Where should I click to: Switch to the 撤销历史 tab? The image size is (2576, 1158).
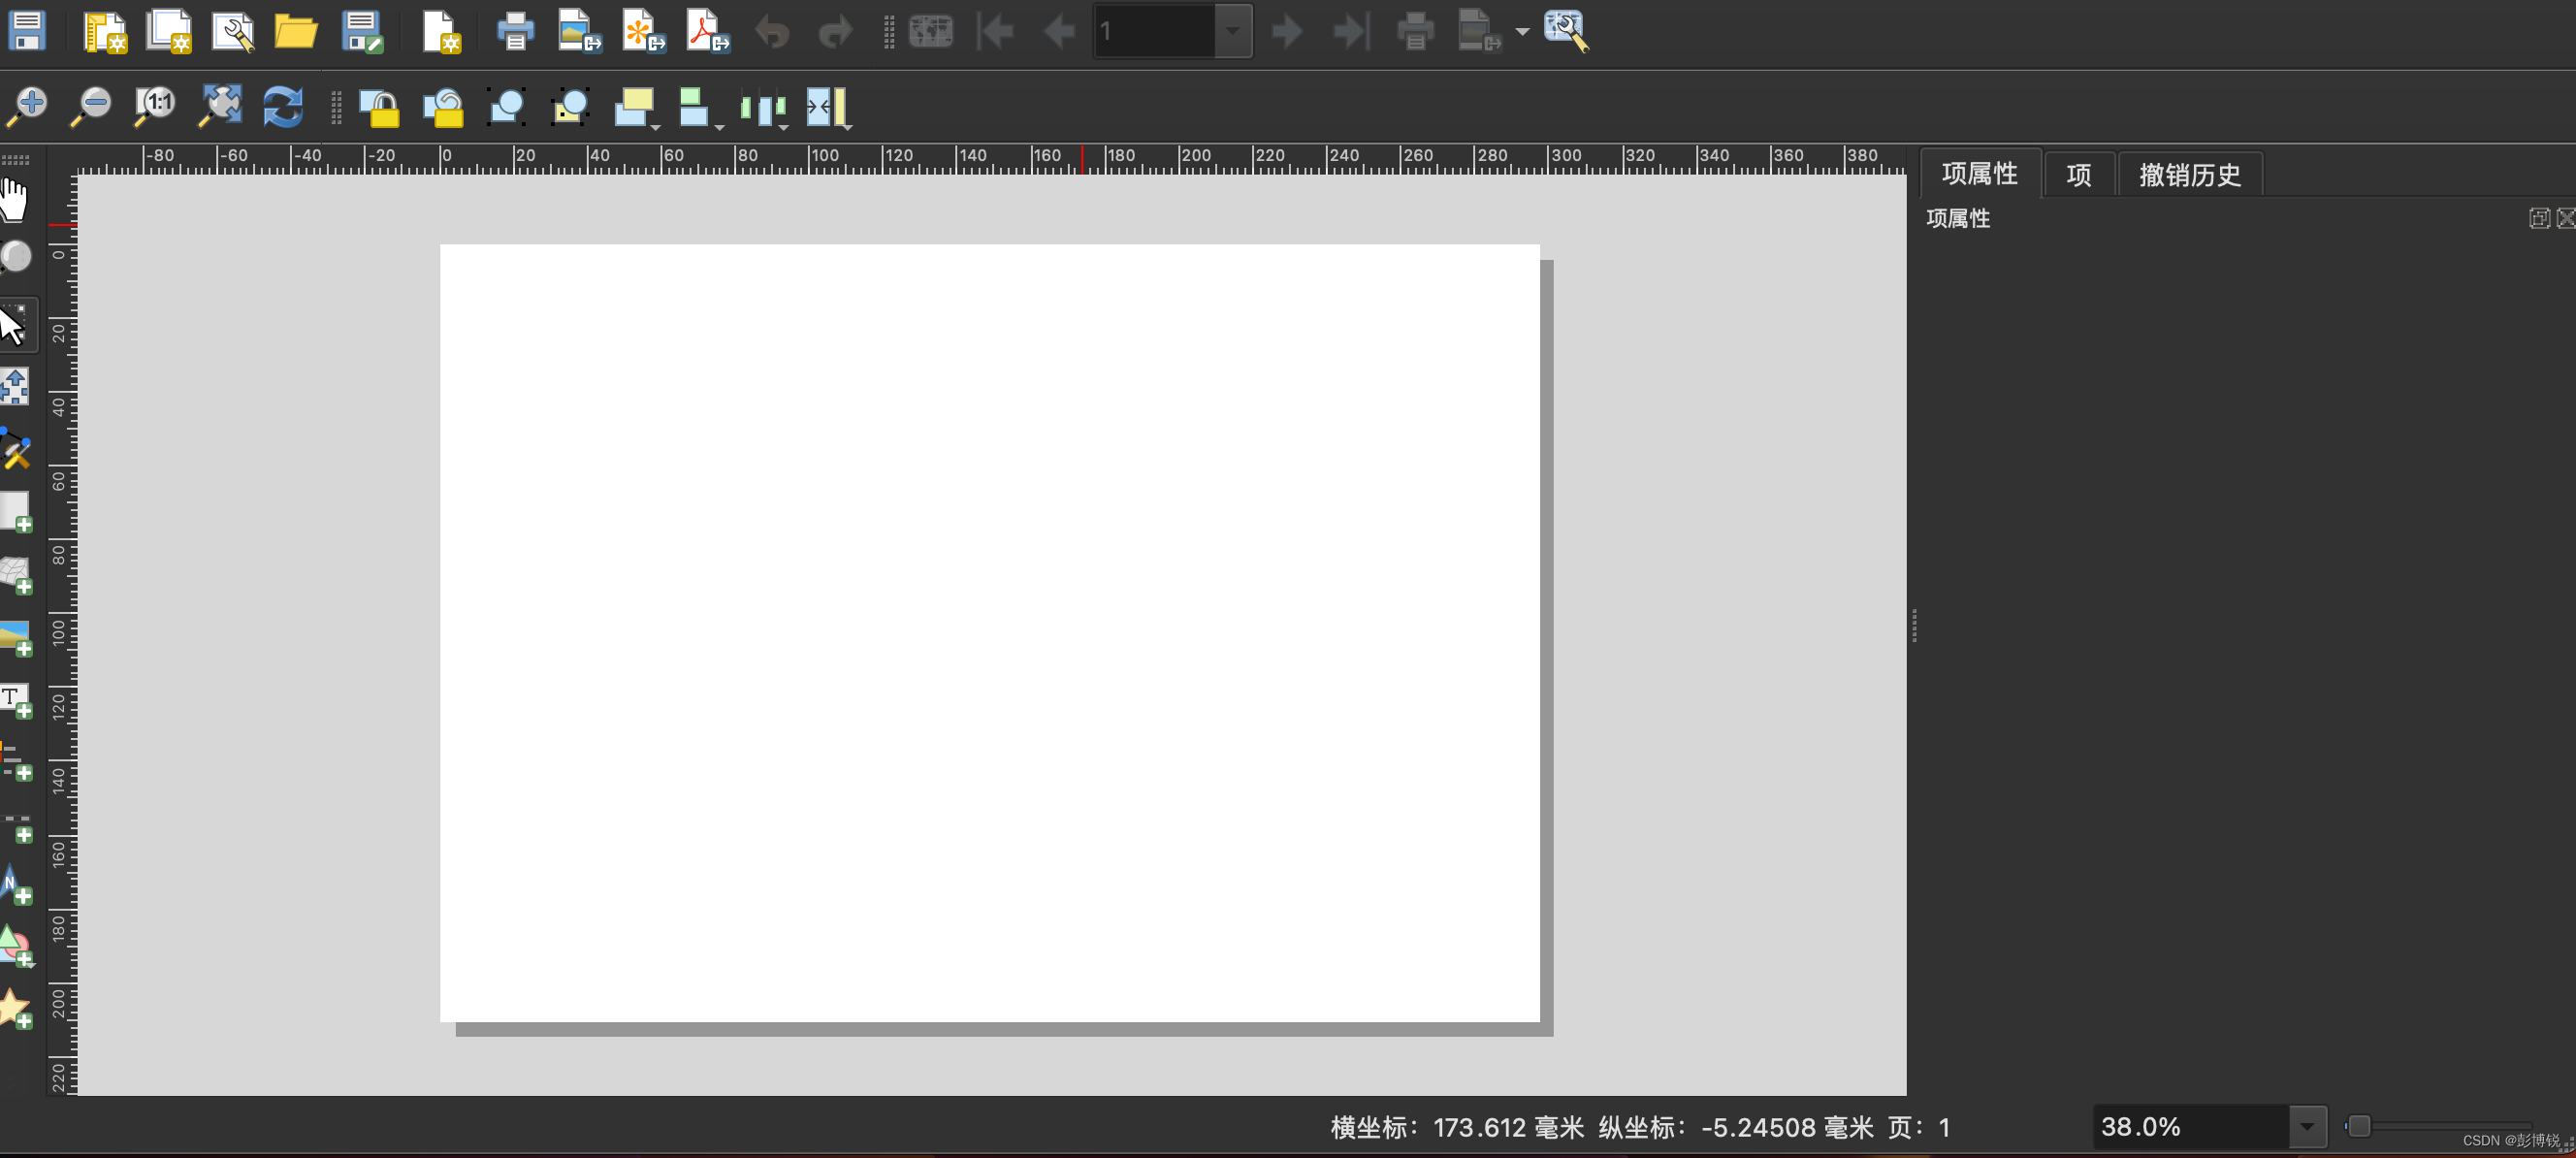click(x=2188, y=175)
